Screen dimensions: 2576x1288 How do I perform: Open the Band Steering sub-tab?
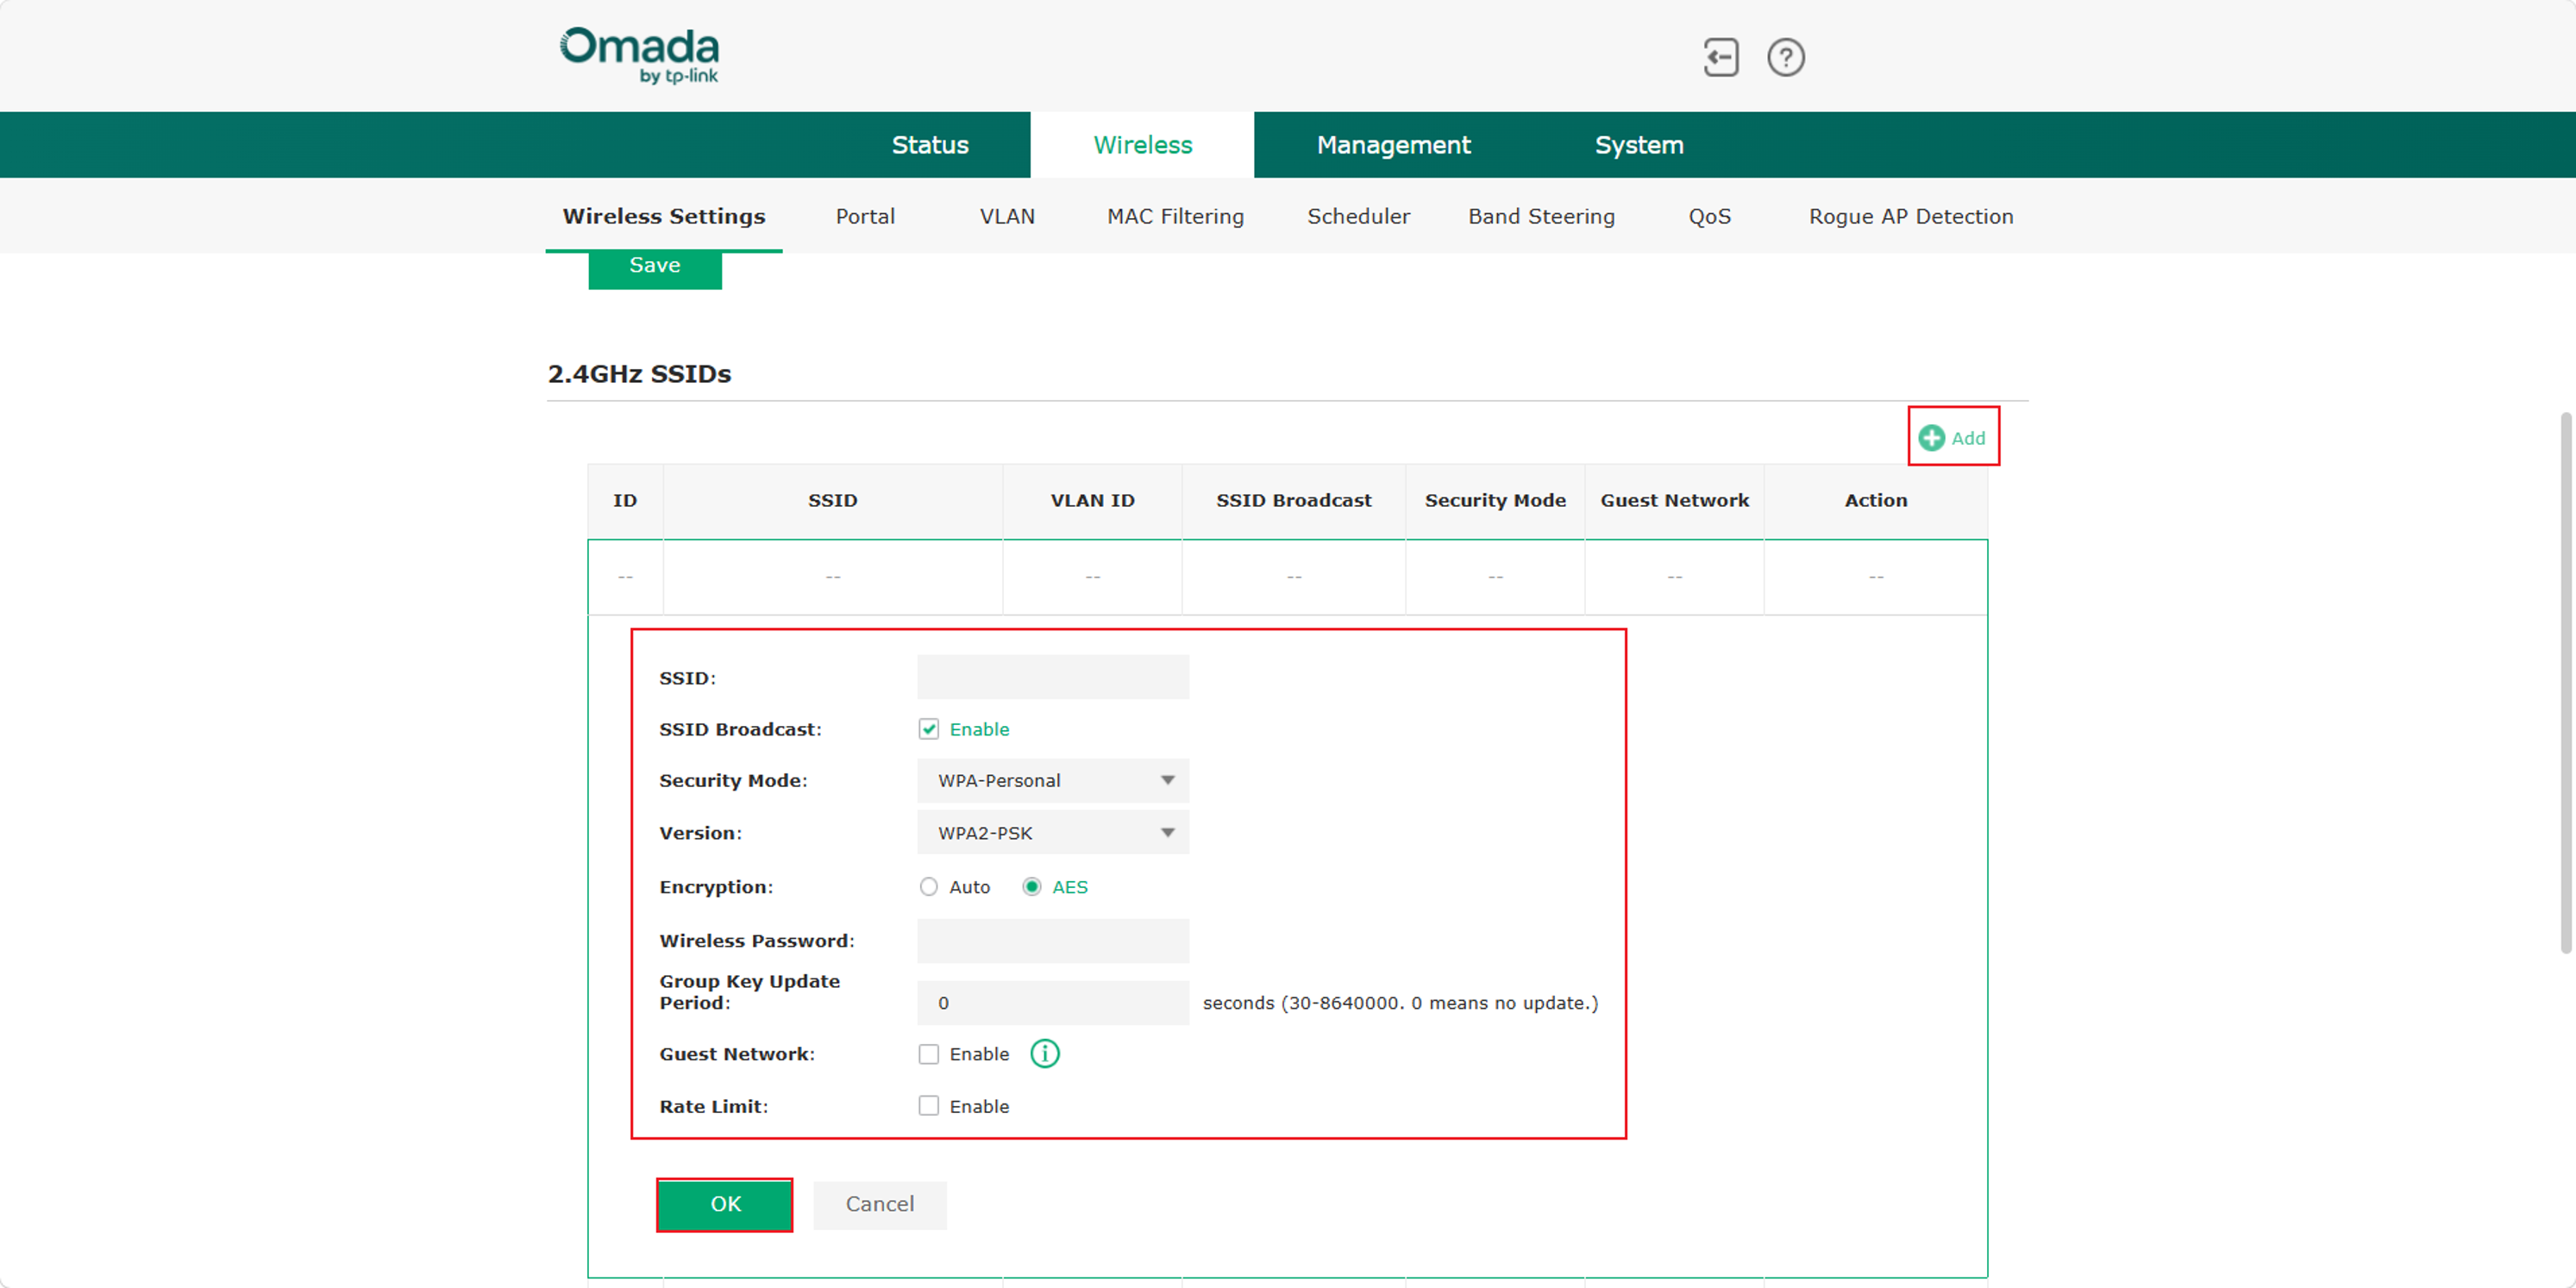pyautogui.click(x=1540, y=216)
